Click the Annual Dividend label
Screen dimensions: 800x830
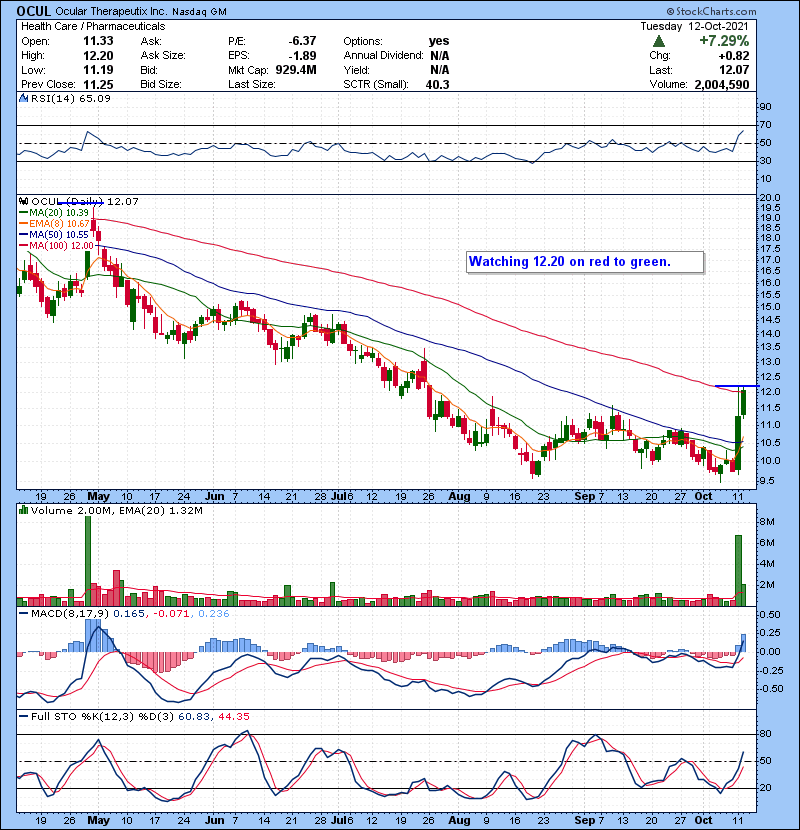tap(383, 56)
